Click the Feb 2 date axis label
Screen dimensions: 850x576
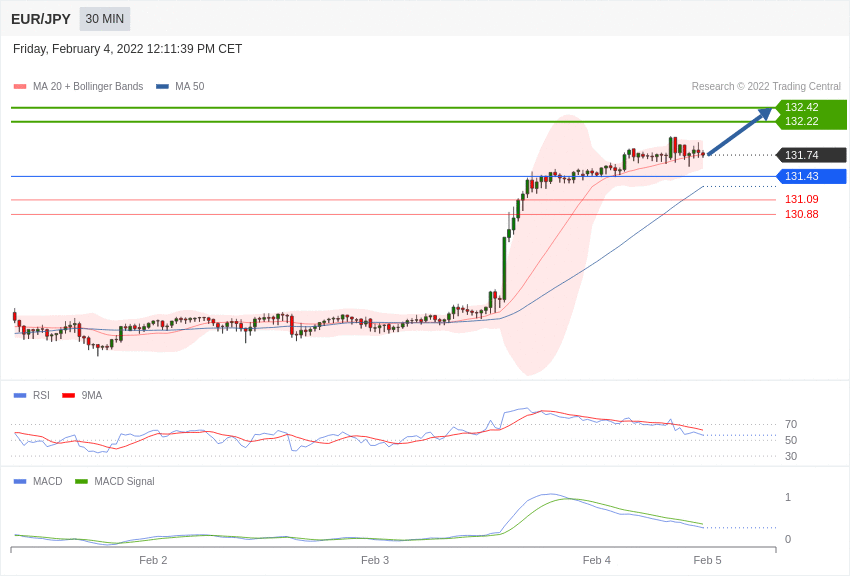[153, 560]
